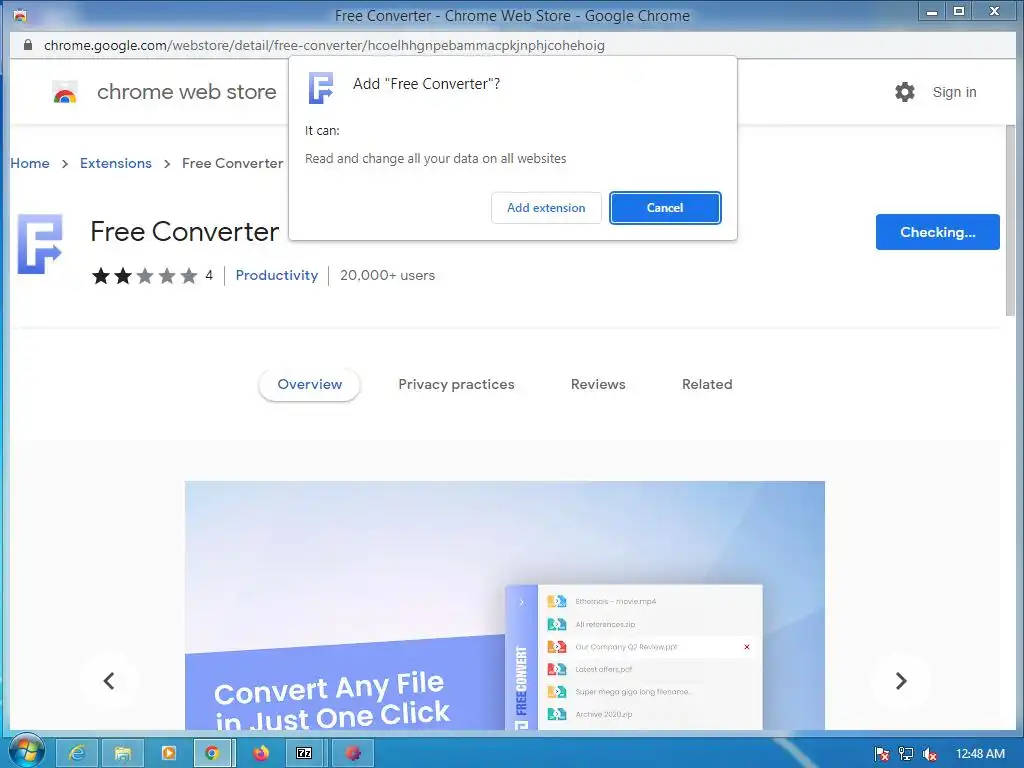The width and height of the screenshot is (1024, 768).
Task: Click the chrome web store title text
Action: (x=187, y=92)
